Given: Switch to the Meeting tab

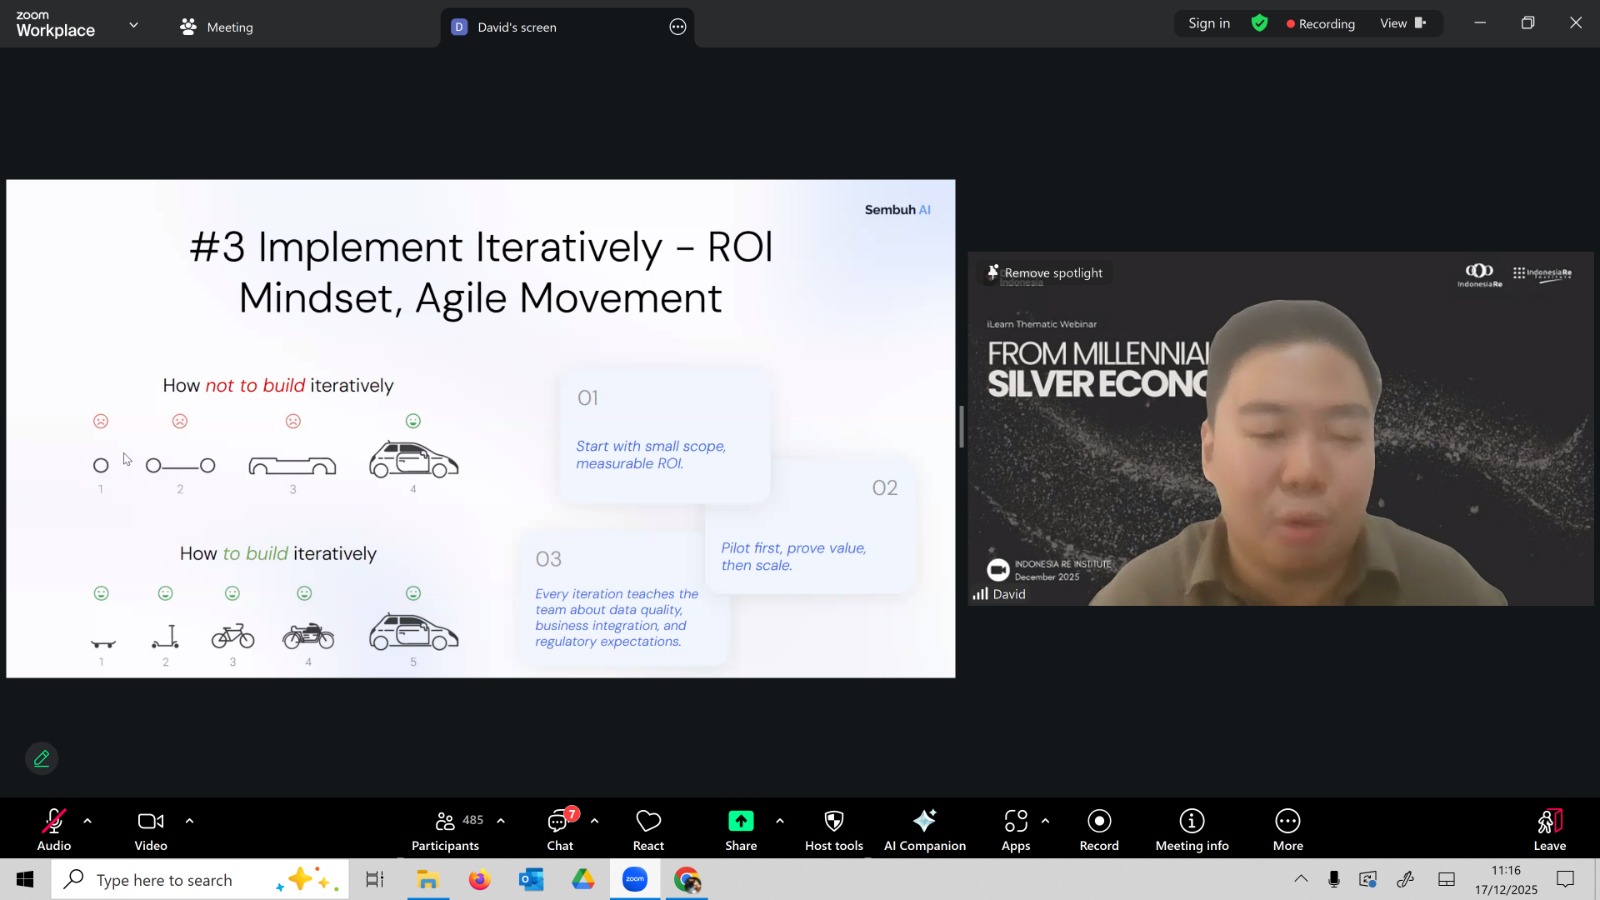Looking at the screenshot, I should [217, 27].
